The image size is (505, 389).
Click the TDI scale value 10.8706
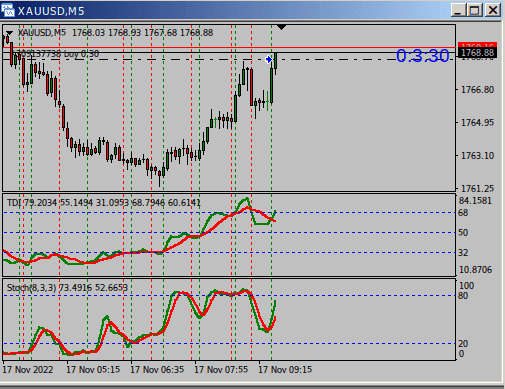tap(475, 270)
